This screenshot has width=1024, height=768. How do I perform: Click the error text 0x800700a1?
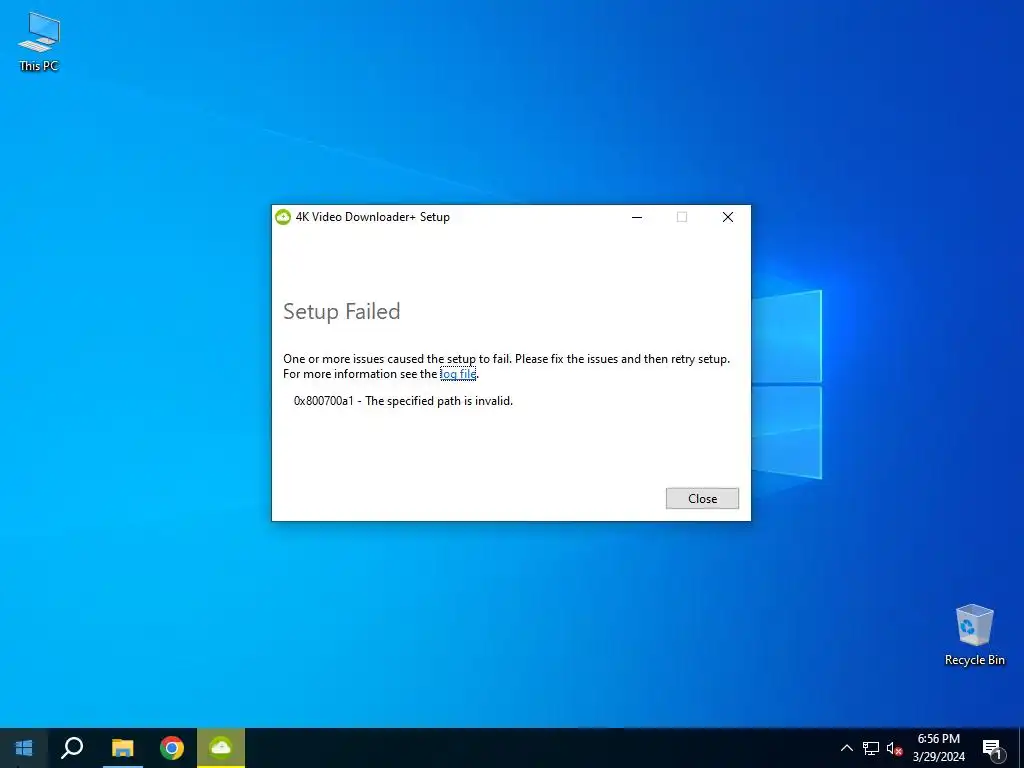tap(323, 401)
